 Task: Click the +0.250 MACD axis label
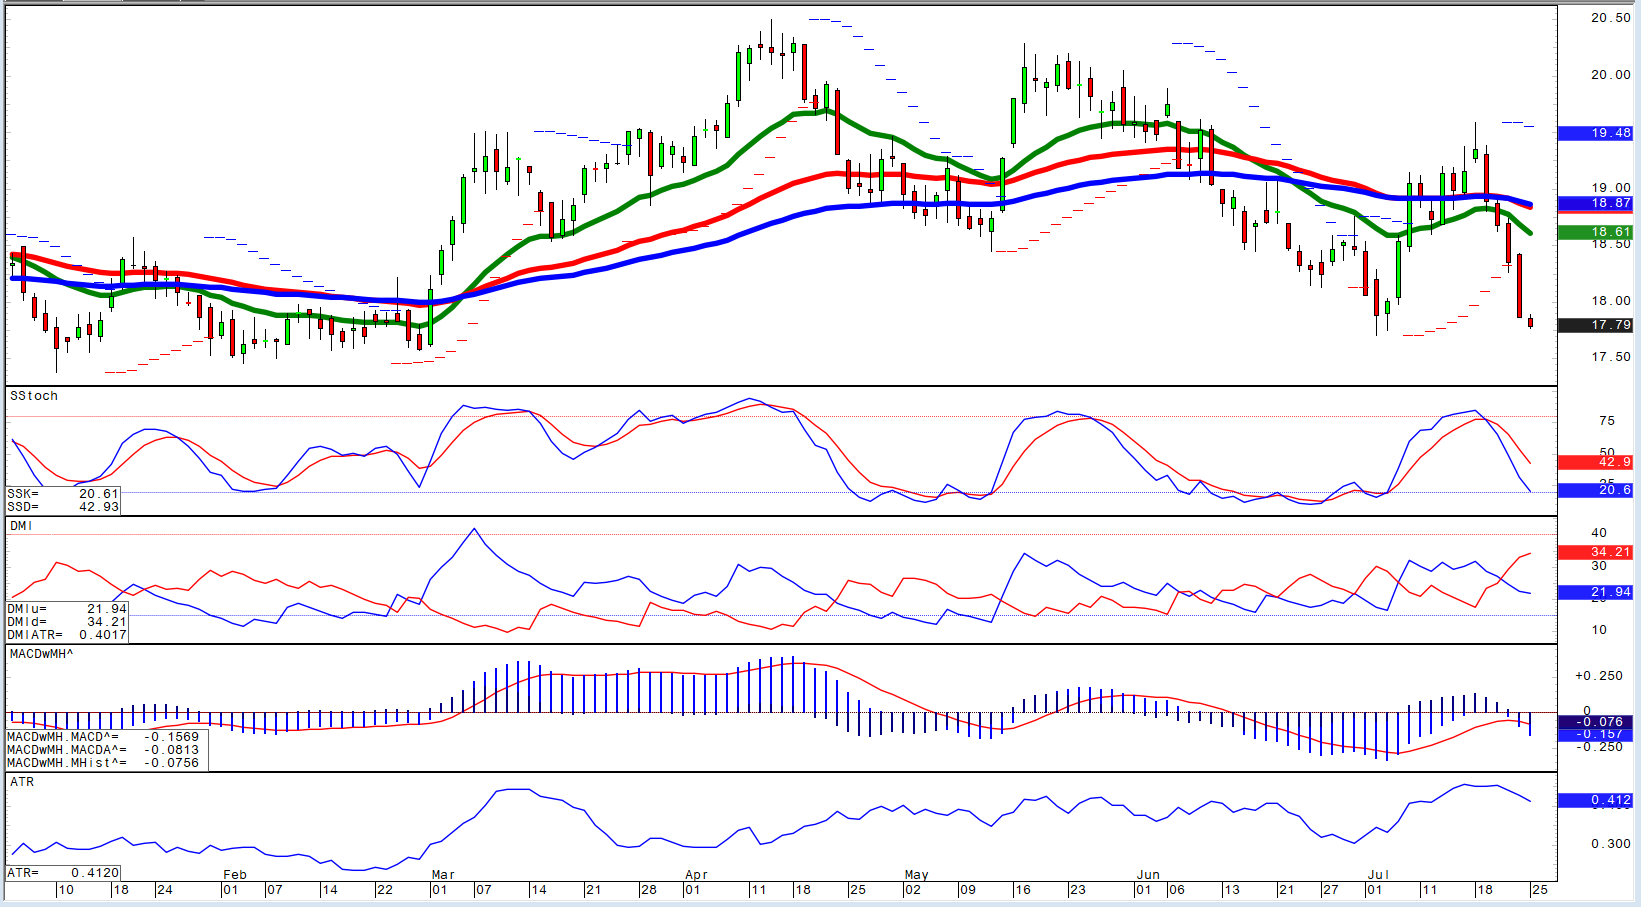(1599, 676)
